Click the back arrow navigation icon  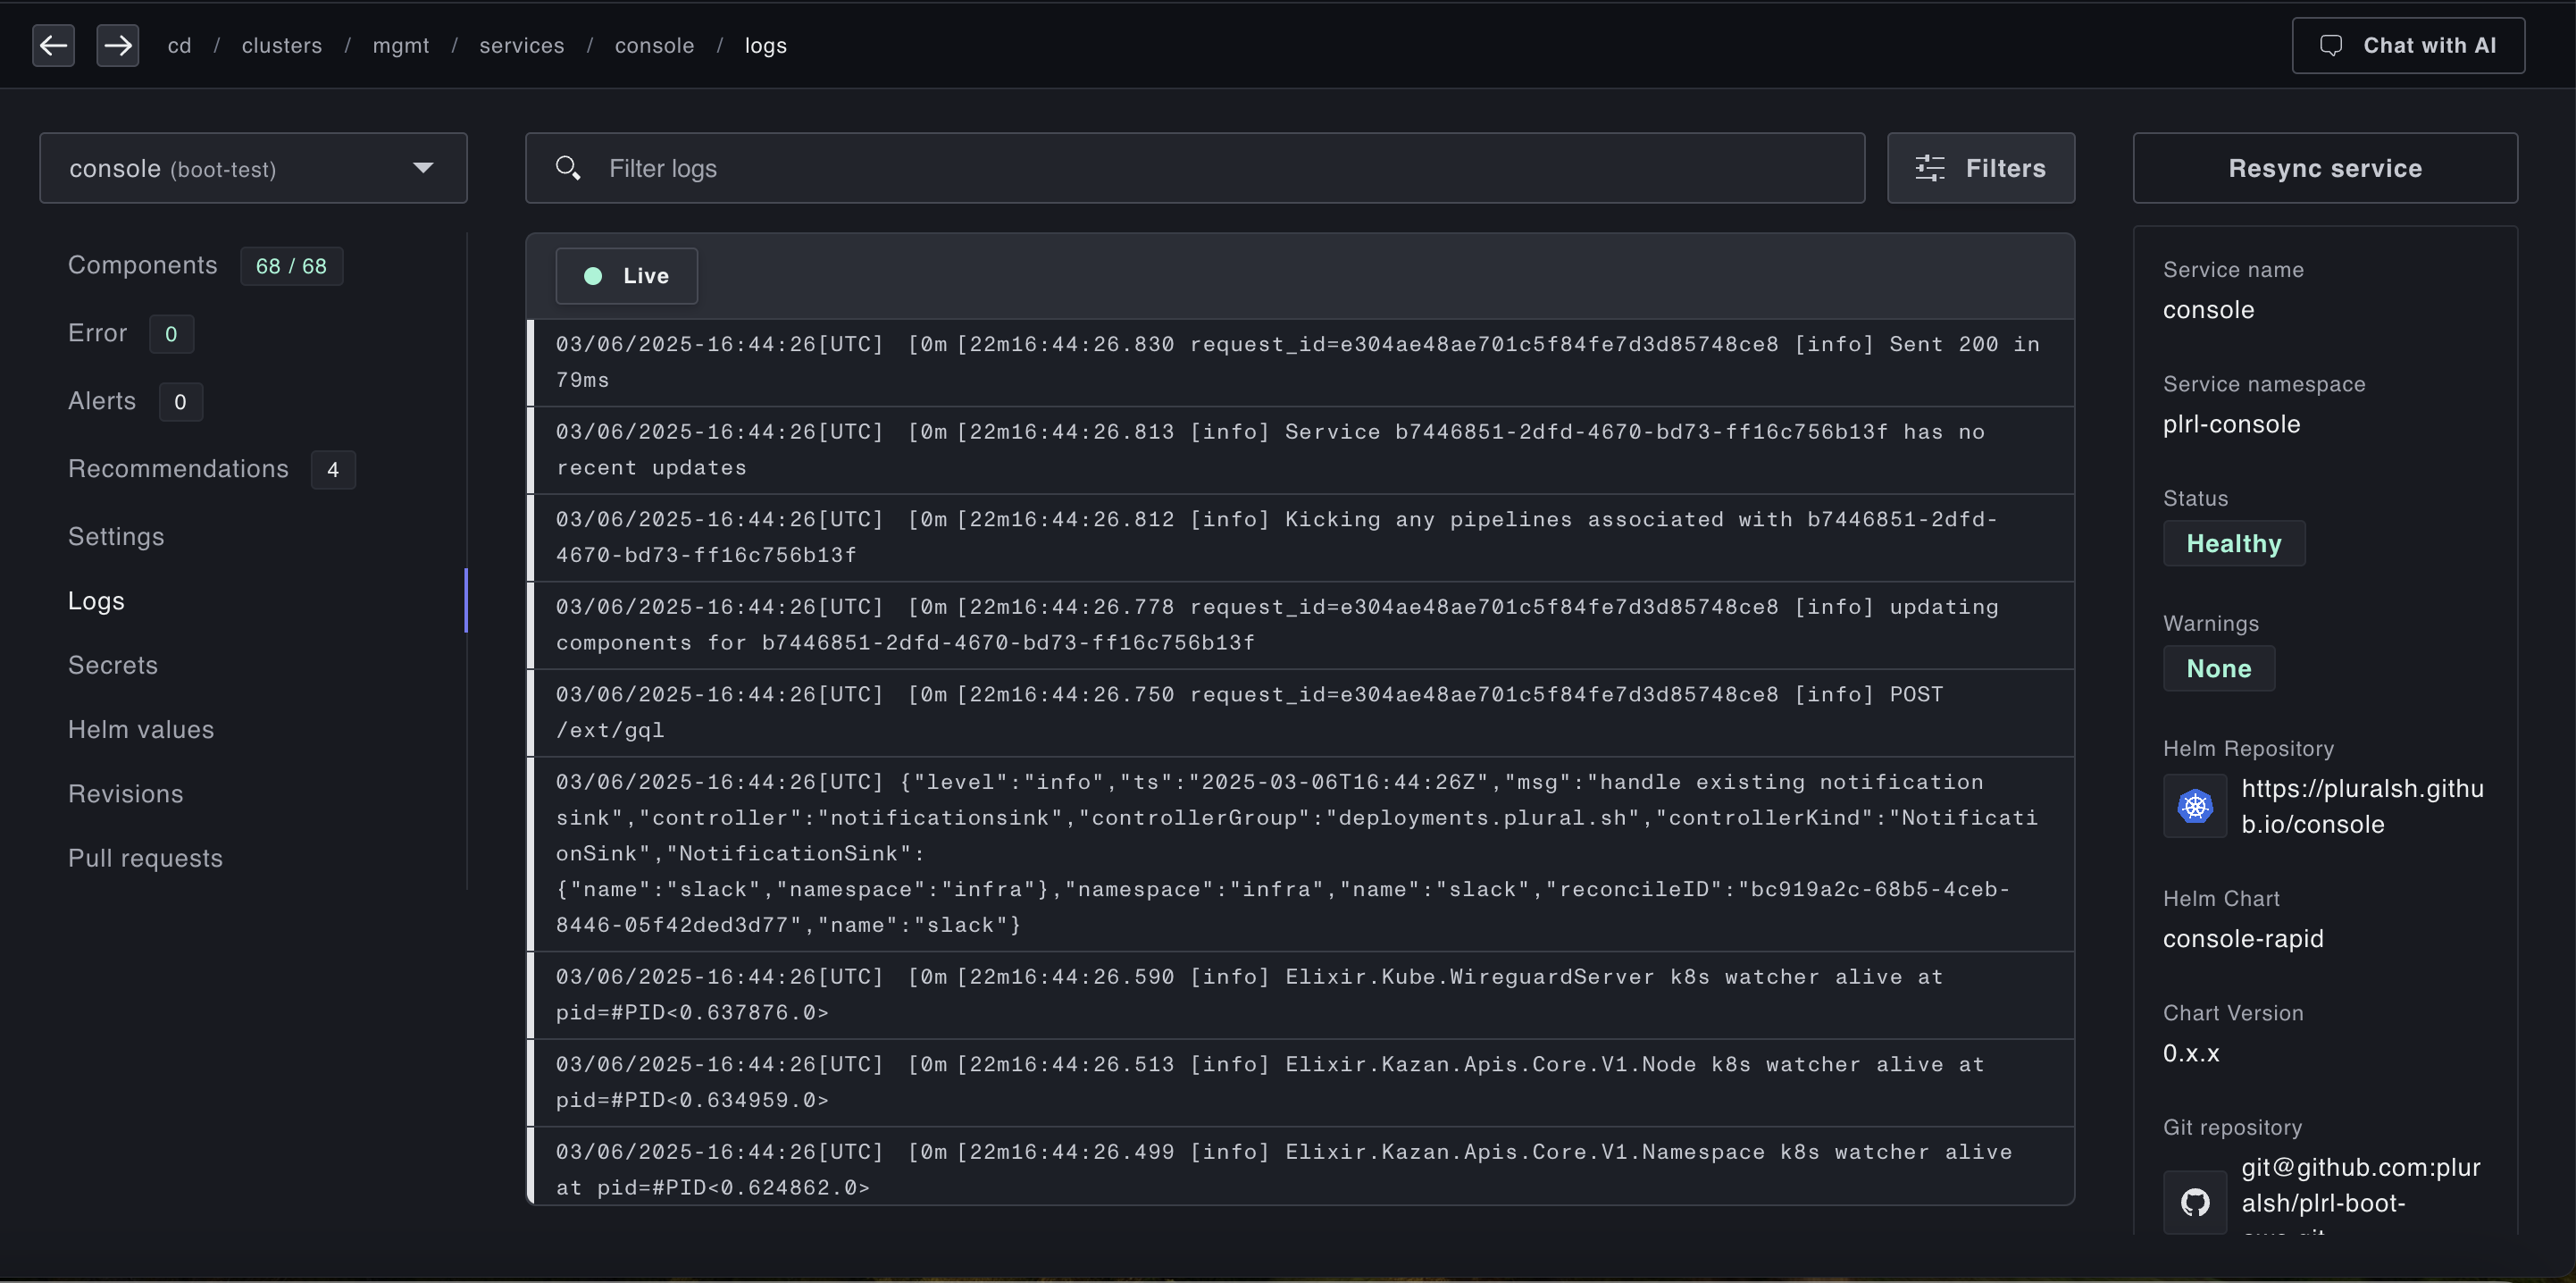tap(53, 45)
